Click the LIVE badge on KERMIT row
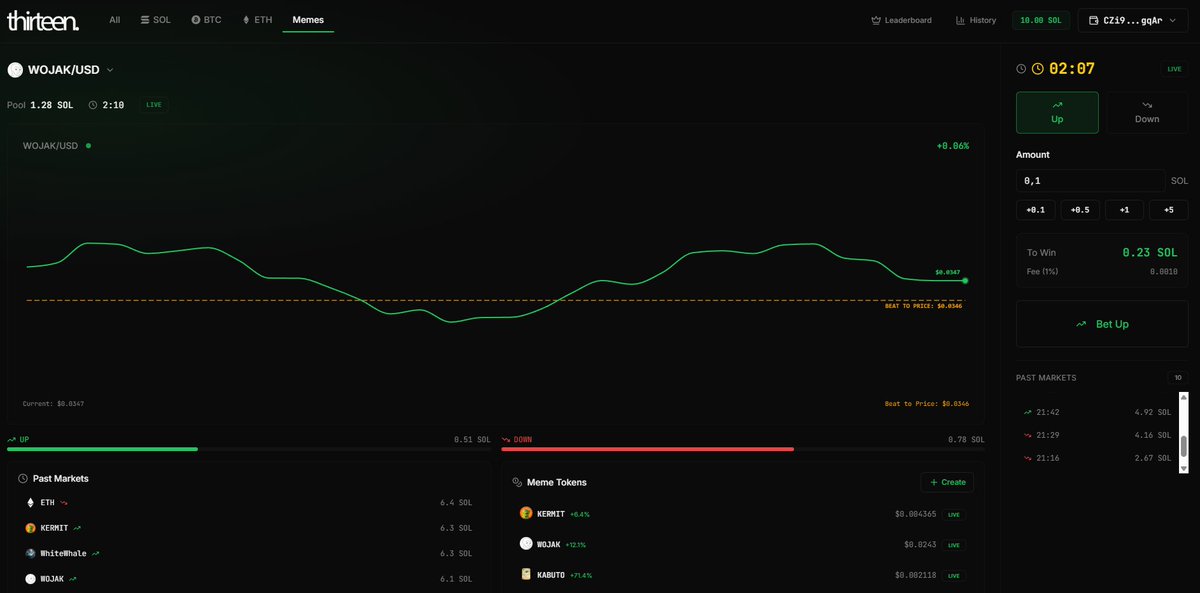This screenshot has width=1200, height=593. 953,514
